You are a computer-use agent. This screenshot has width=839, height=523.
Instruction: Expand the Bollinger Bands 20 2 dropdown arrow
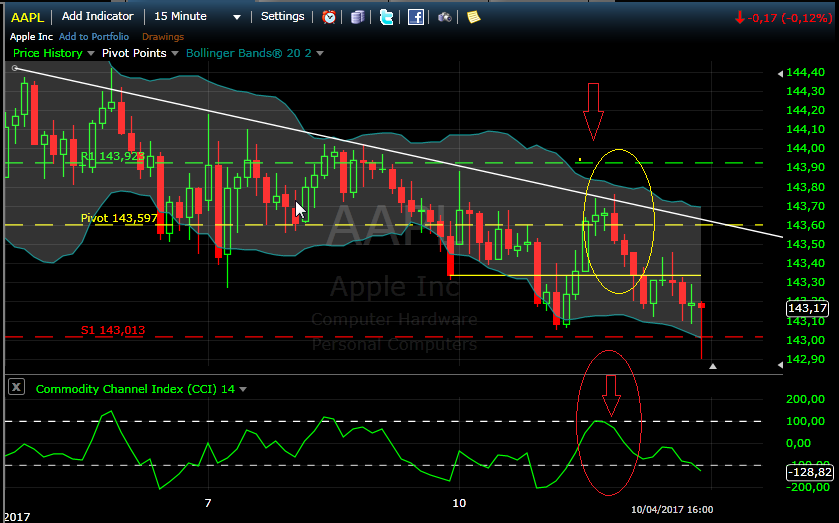click(x=320, y=54)
